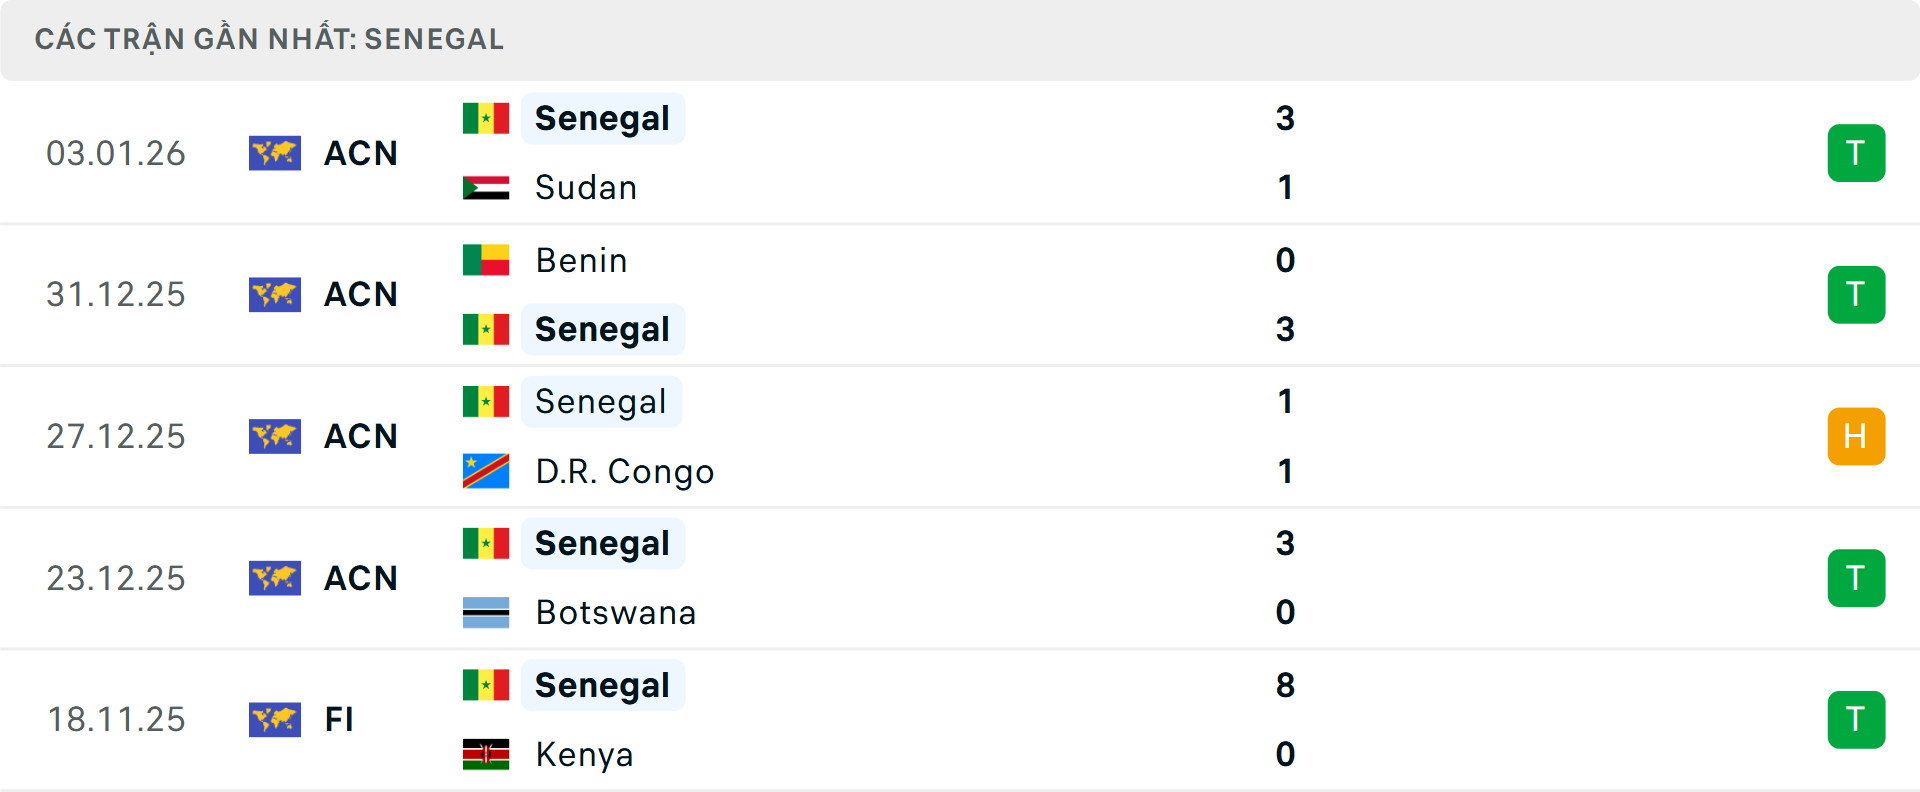This screenshot has width=1920, height=792.
Task: Select the Sudan flag icon
Action: tap(485, 187)
